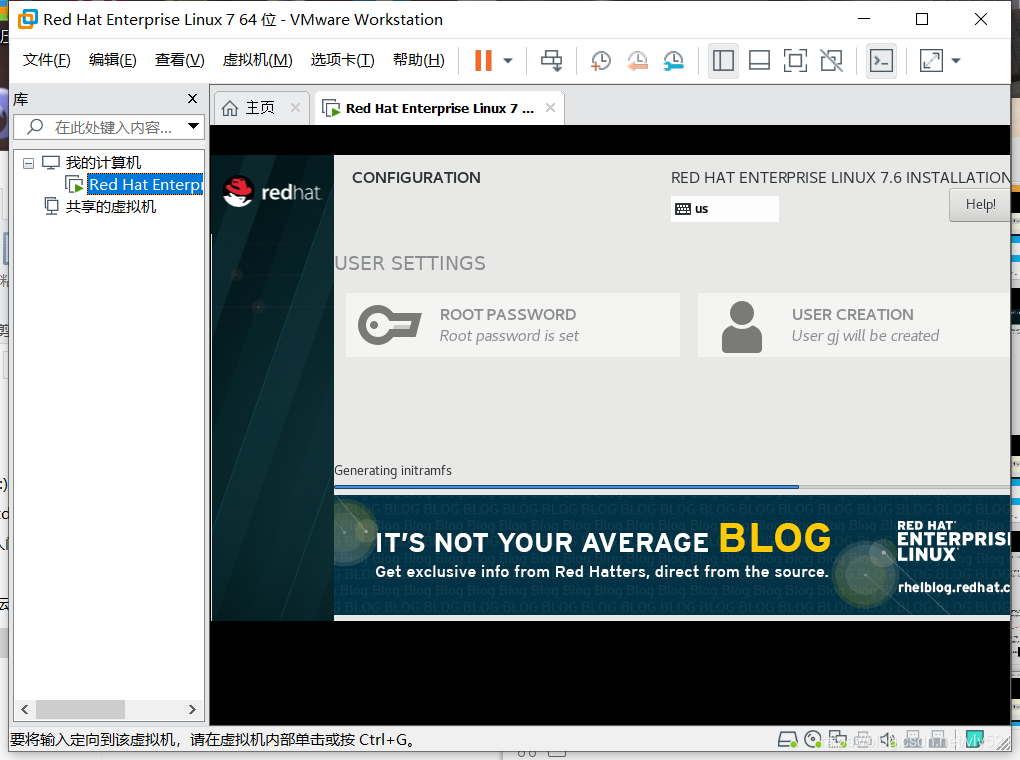Image resolution: width=1020 pixels, height=760 pixels.
Task: Take a snapshot of the virtual machine
Action: click(x=600, y=61)
